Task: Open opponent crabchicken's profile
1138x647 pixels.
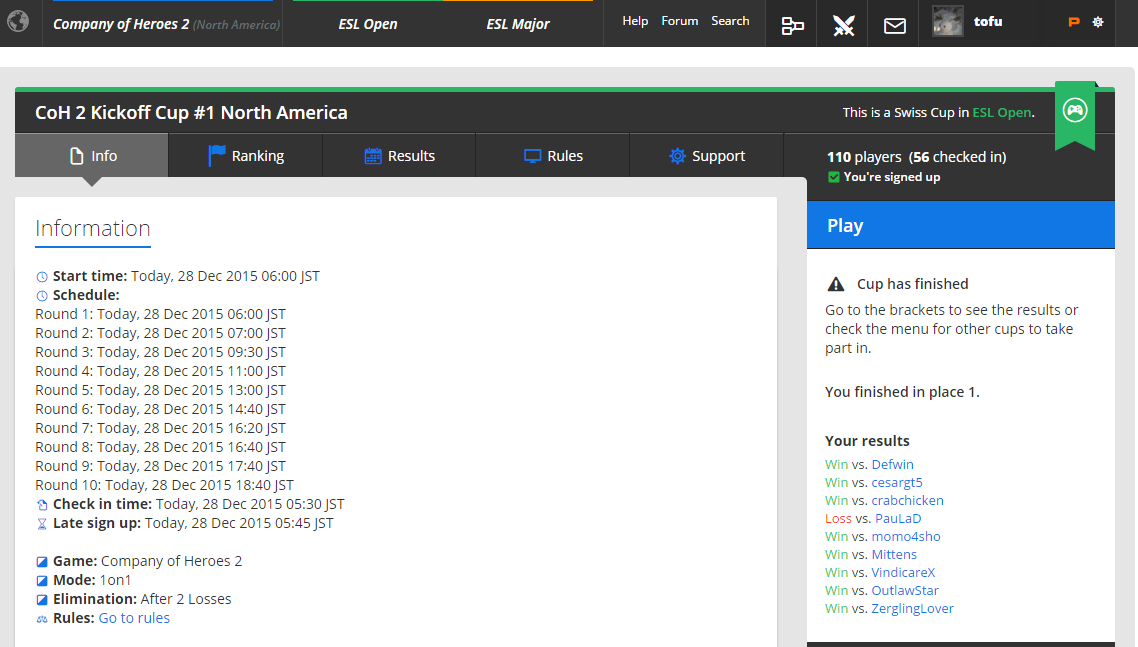Action: click(908, 501)
